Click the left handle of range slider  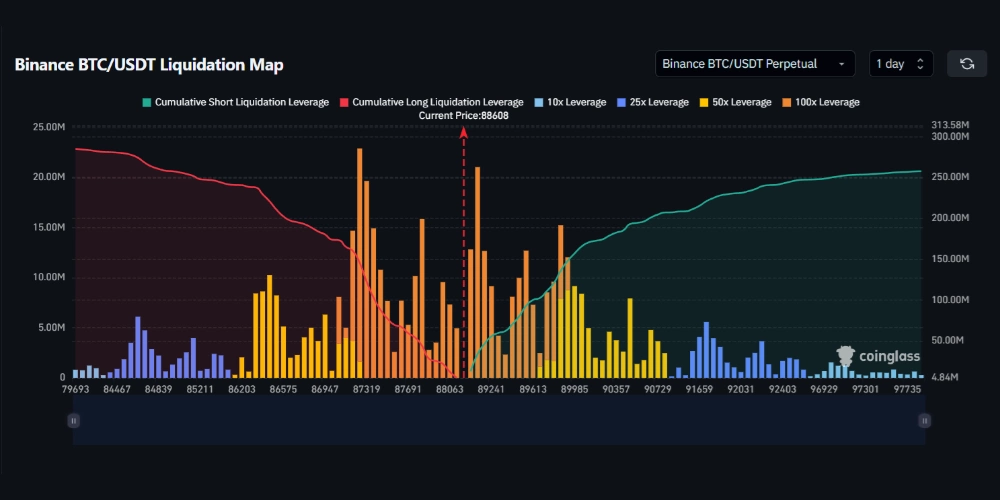click(73, 421)
